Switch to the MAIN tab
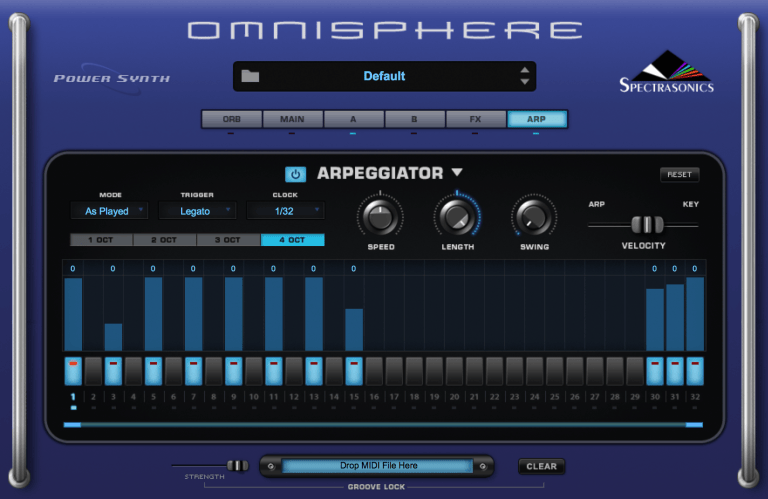Viewport: 768px width, 499px height. click(x=292, y=119)
